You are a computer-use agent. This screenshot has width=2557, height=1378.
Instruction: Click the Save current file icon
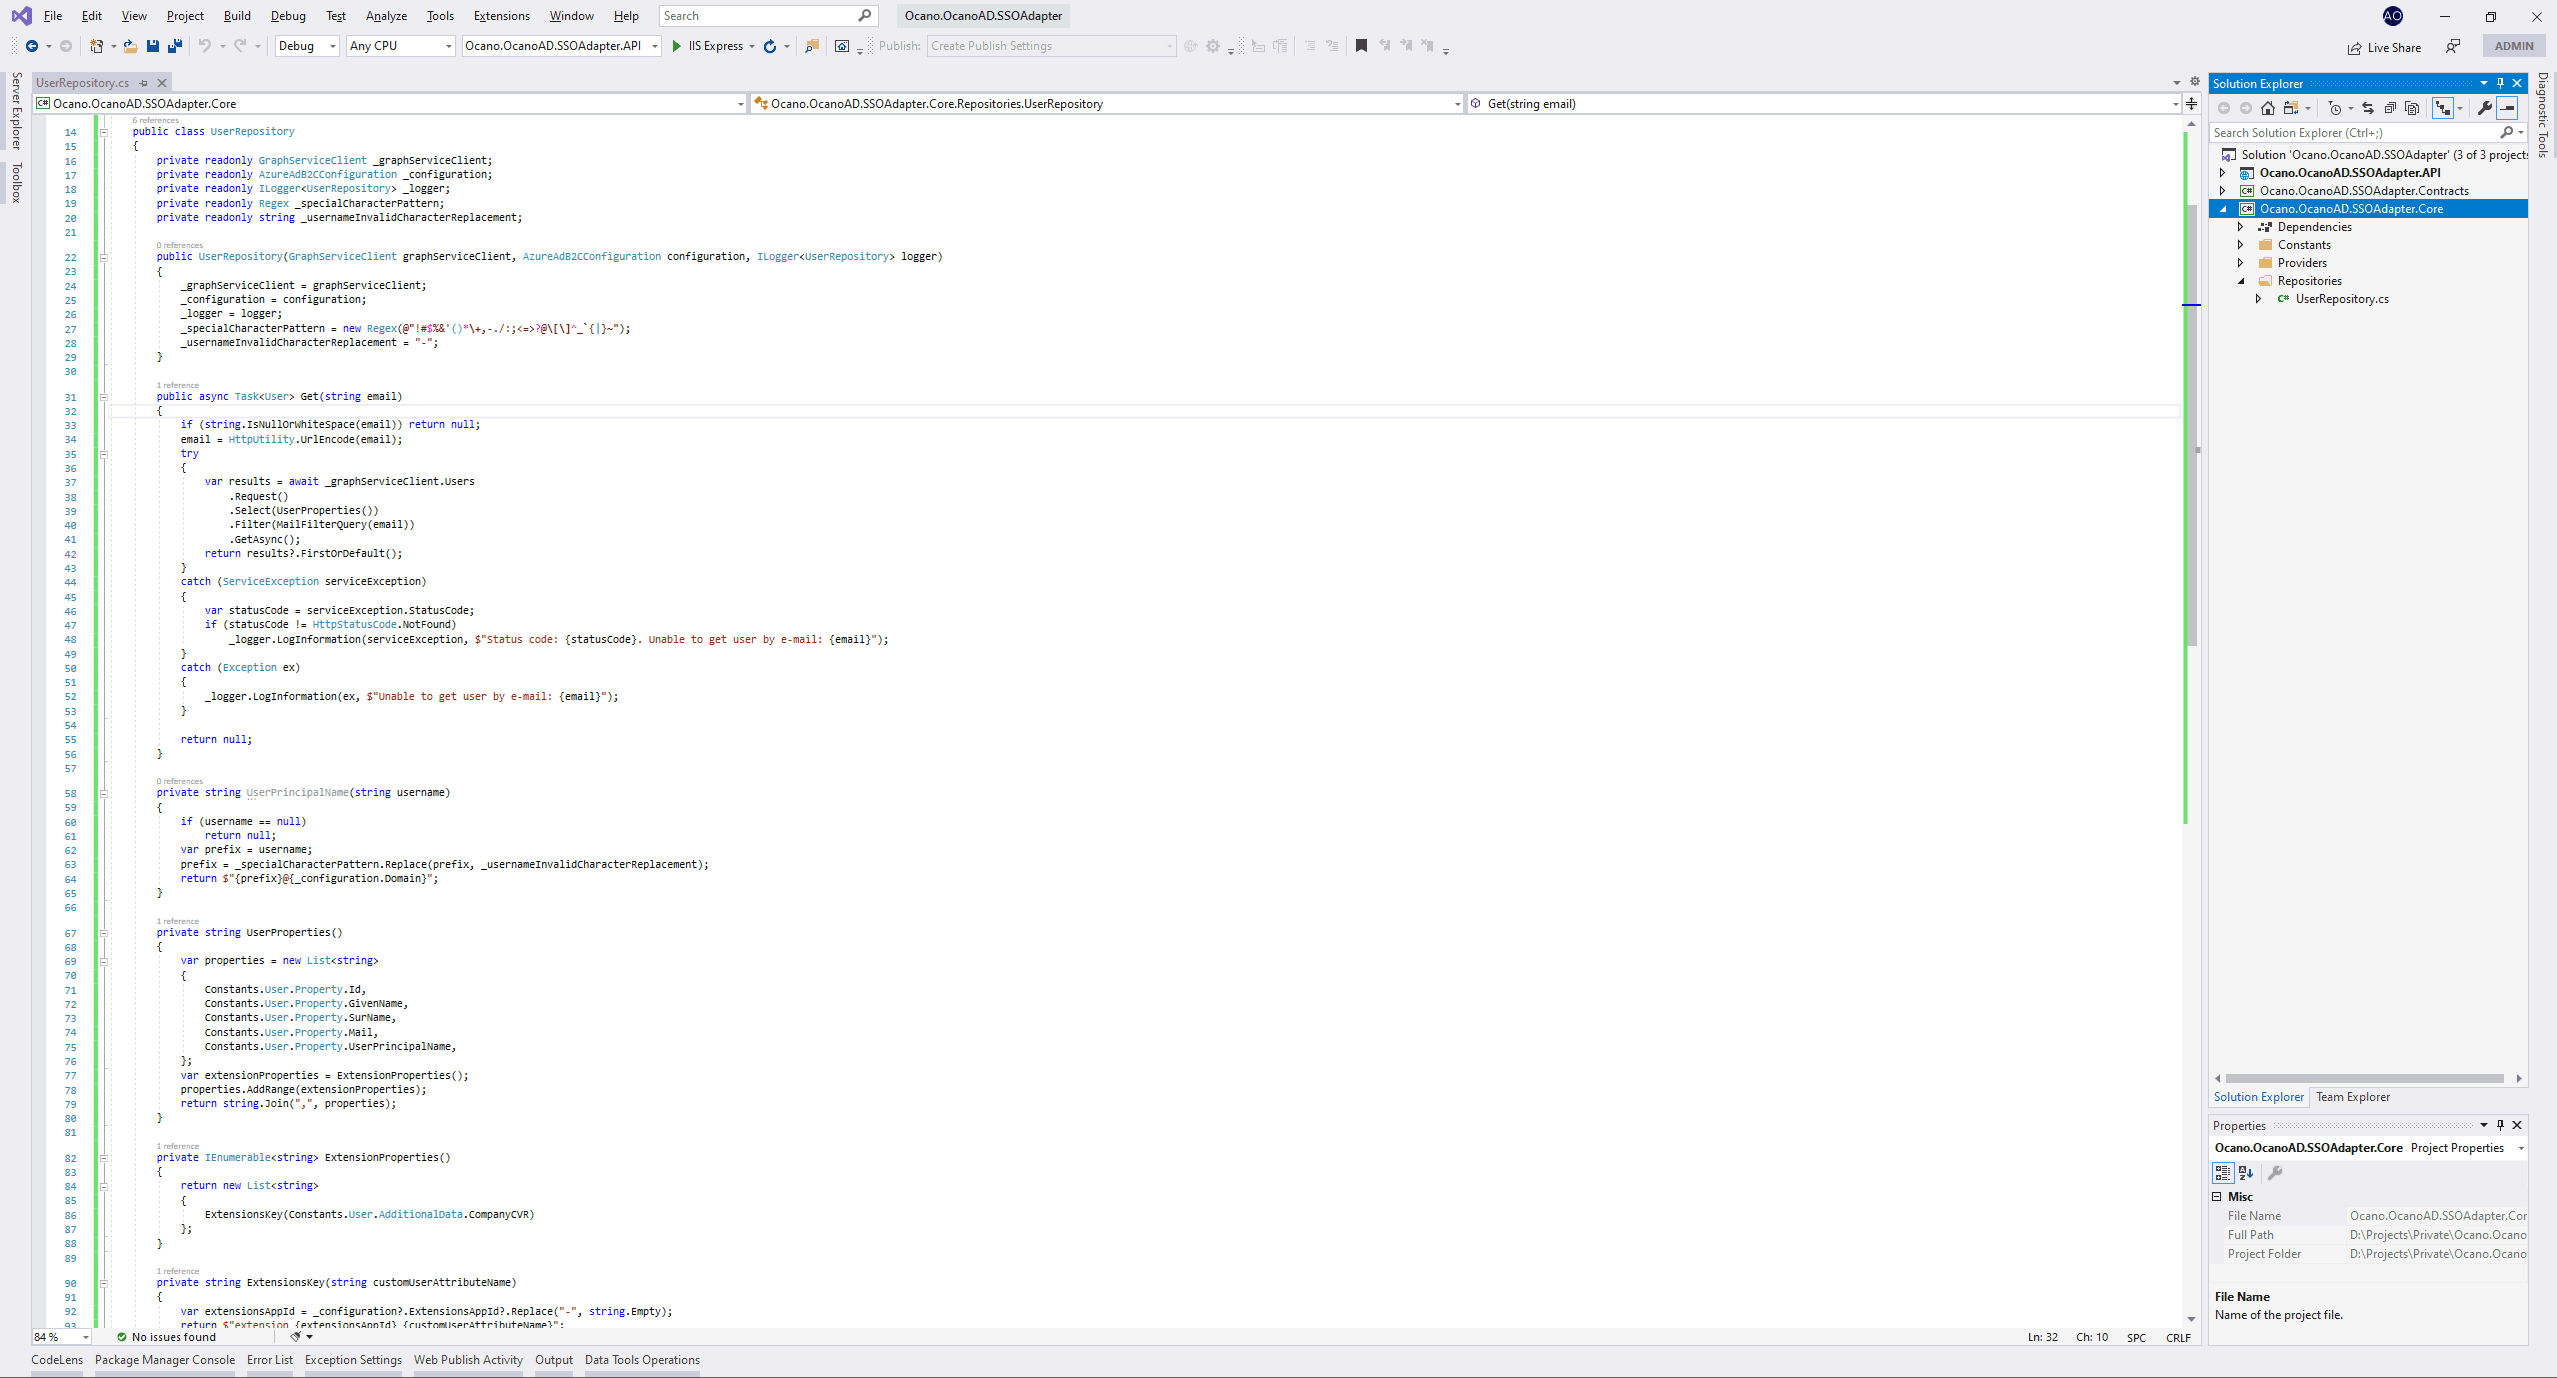click(x=153, y=46)
